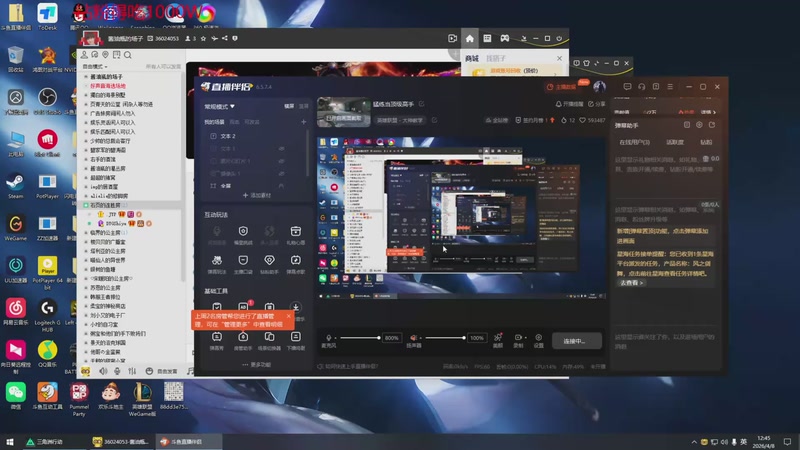The image size is (800, 450).
Task: Favorite channel with star icon
Action: pos(203,38)
